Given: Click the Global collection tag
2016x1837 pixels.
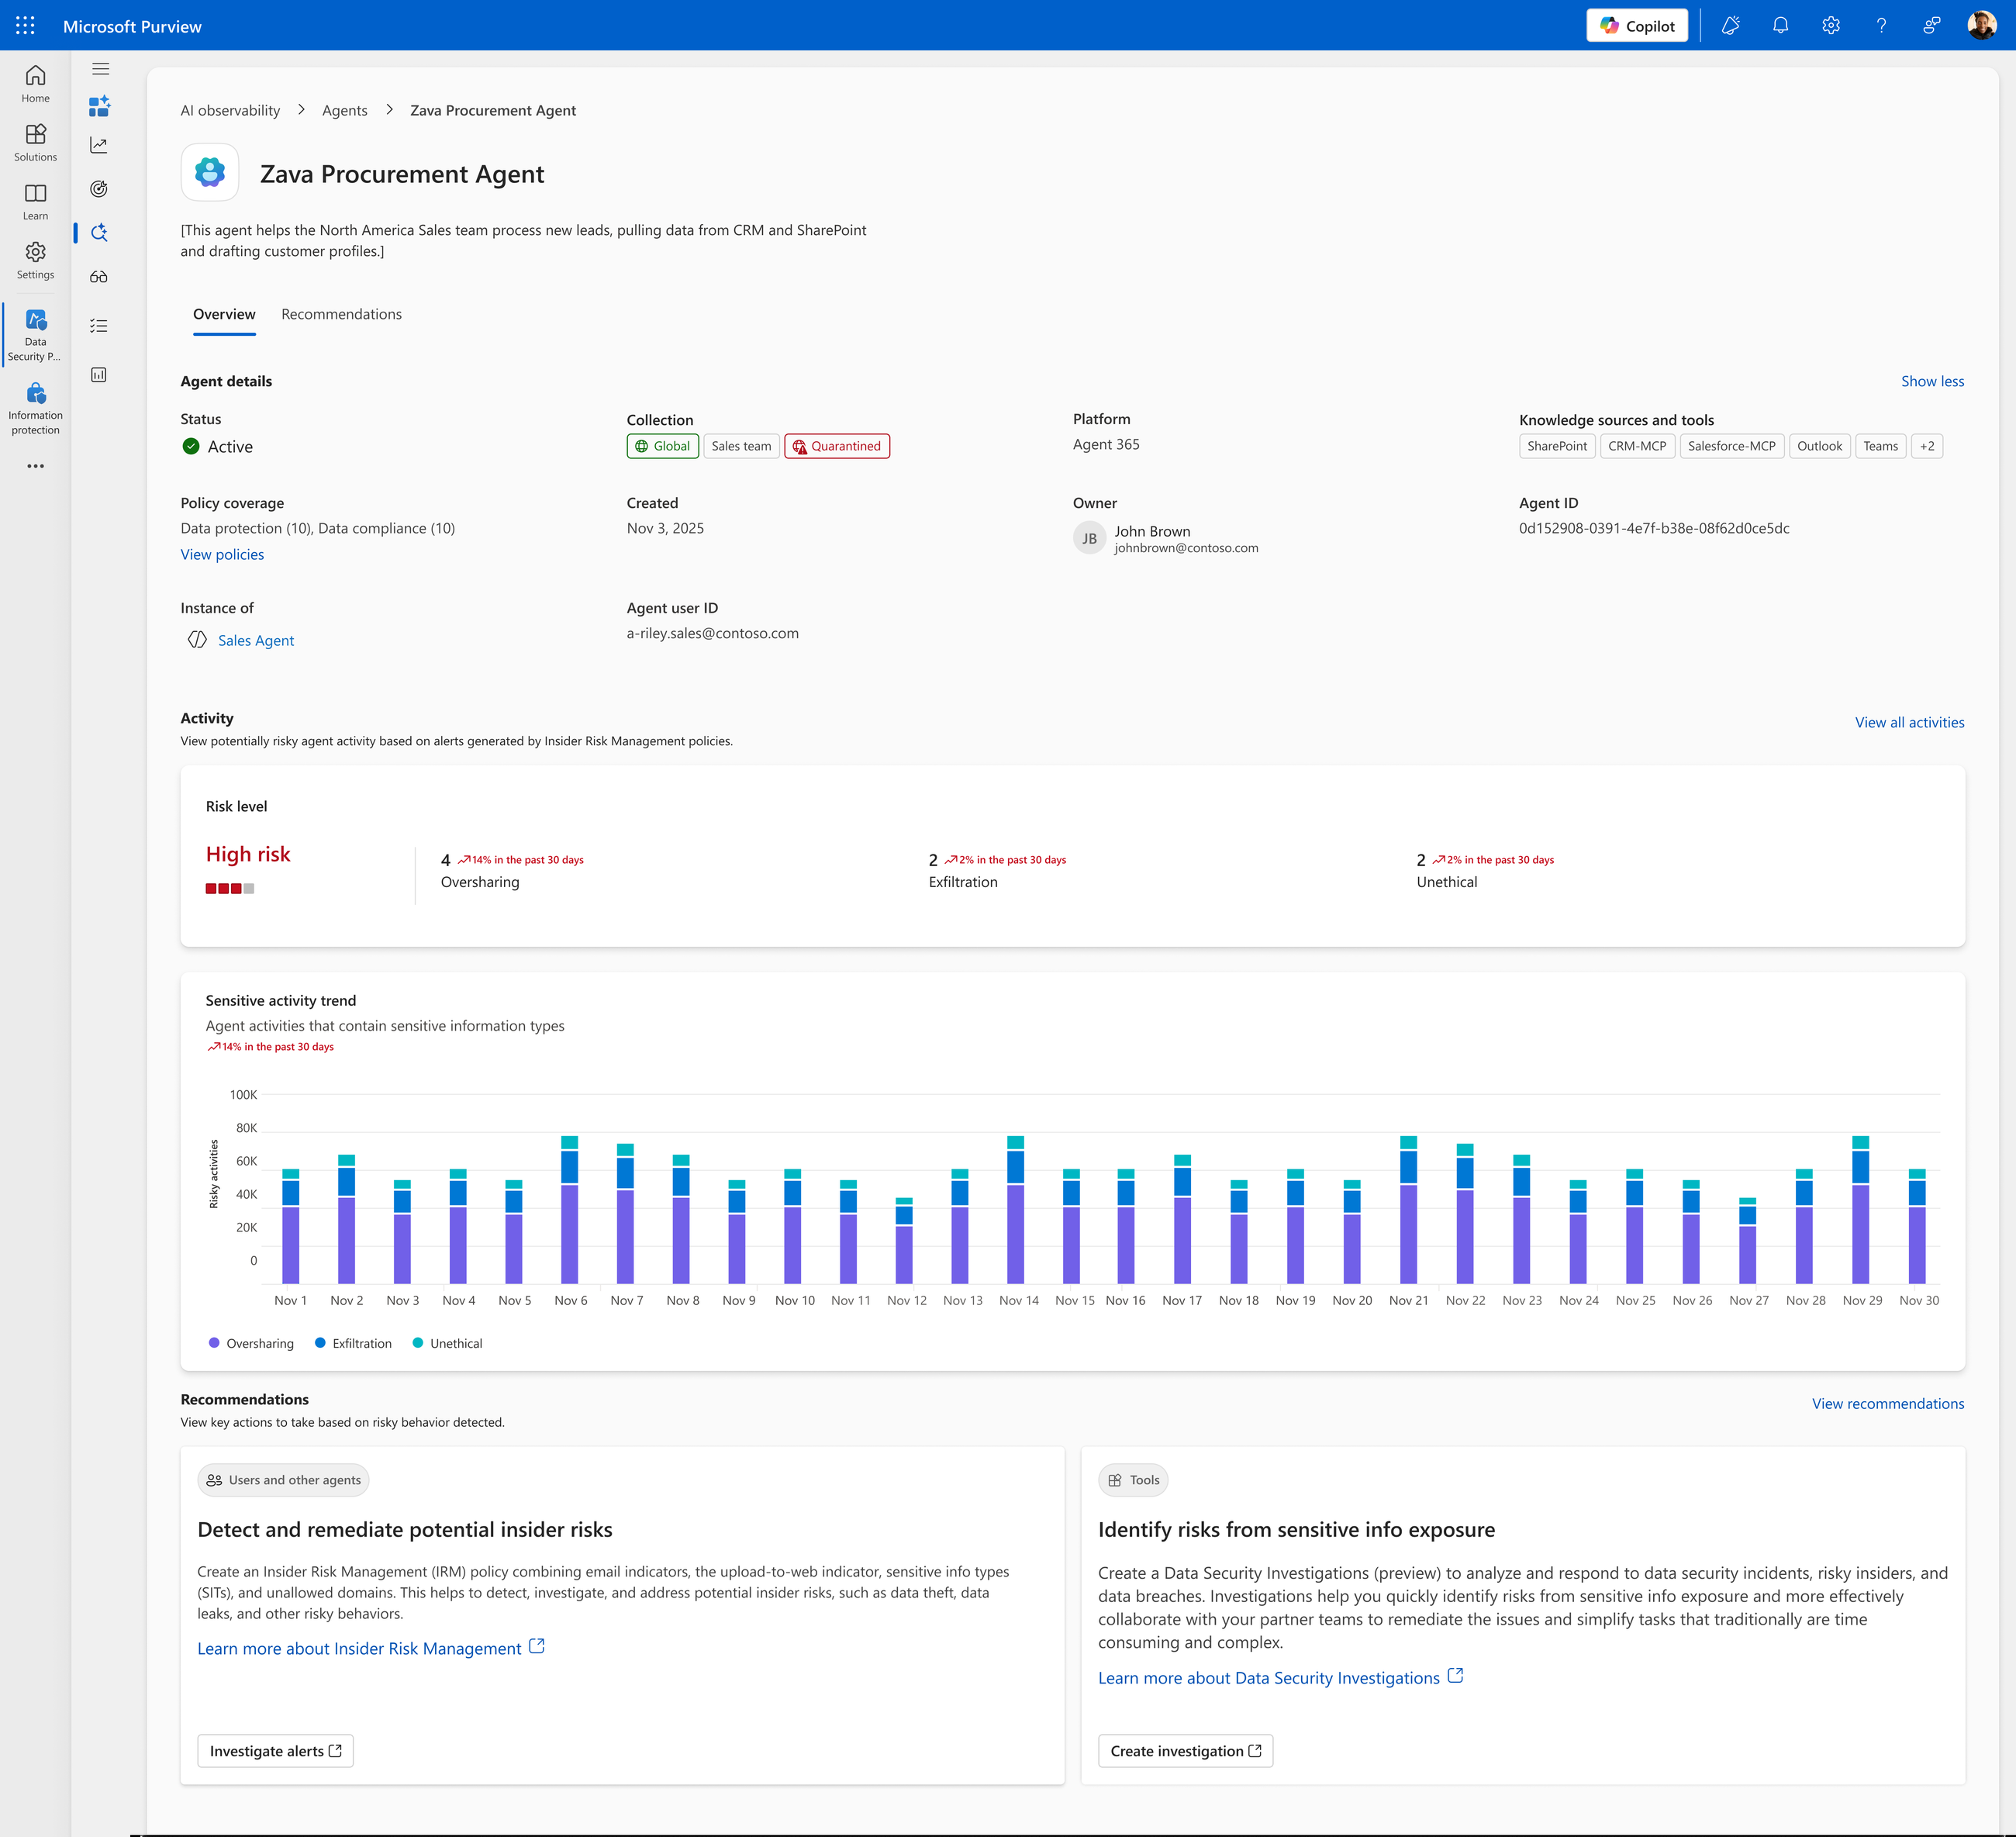Looking at the screenshot, I should [662, 446].
